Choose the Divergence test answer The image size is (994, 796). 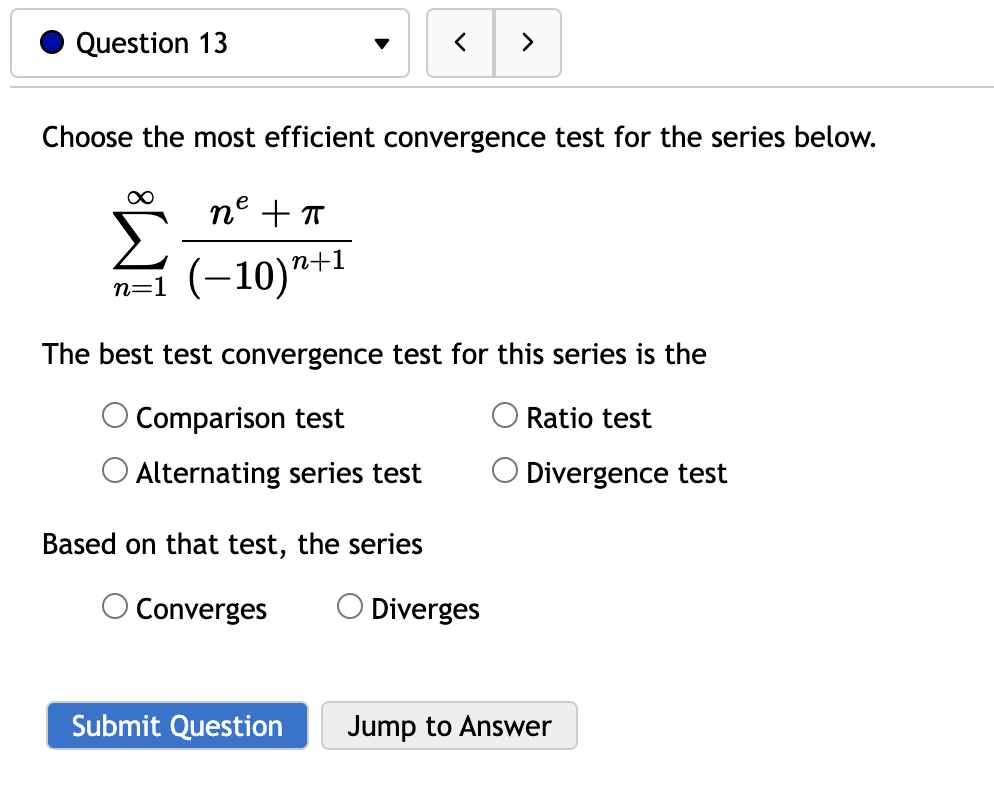[x=505, y=469]
